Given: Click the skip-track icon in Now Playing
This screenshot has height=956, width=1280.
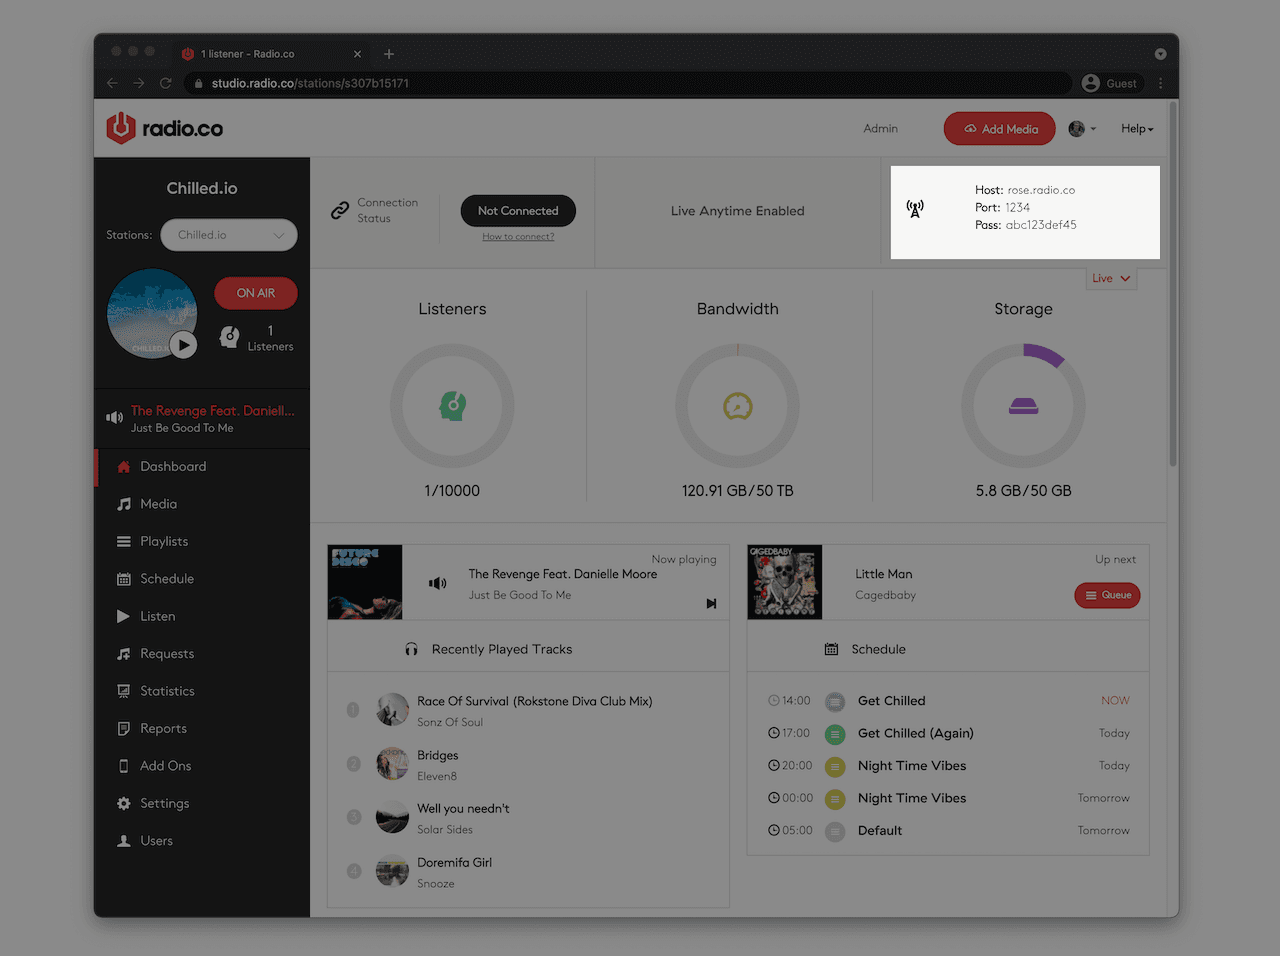Looking at the screenshot, I should coord(711,603).
